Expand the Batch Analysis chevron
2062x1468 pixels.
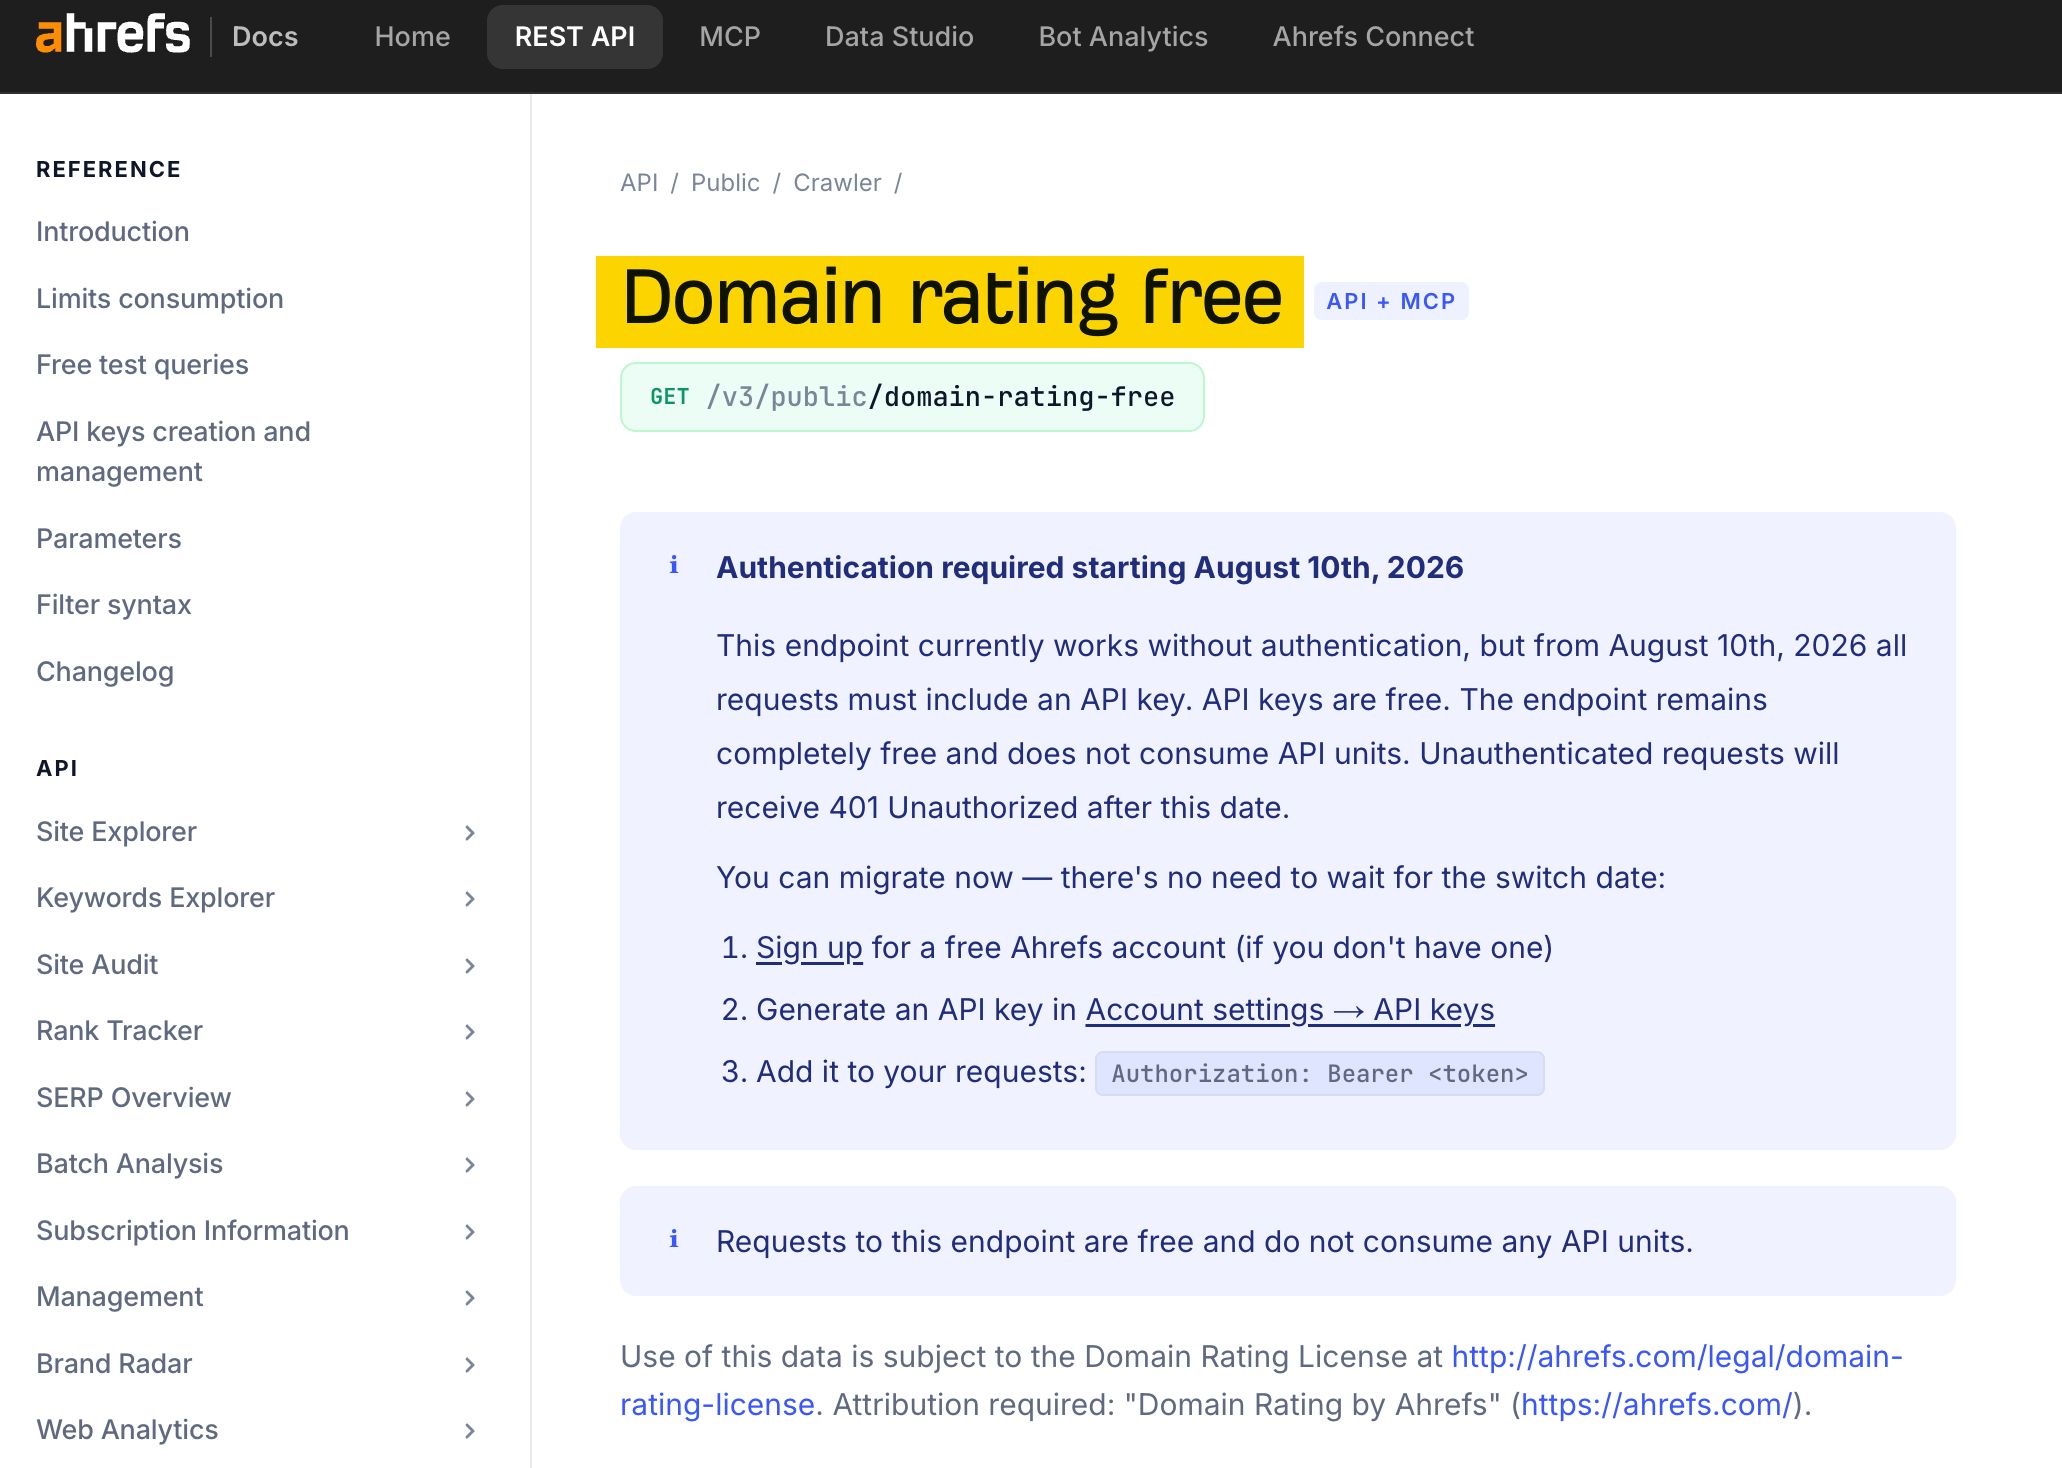pyautogui.click(x=469, y=1165)
